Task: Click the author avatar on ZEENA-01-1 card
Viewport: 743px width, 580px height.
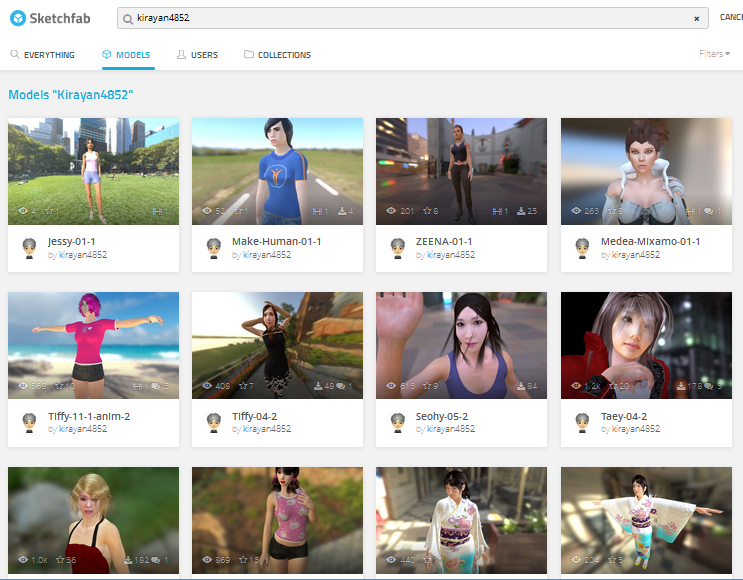Action: 398,248
